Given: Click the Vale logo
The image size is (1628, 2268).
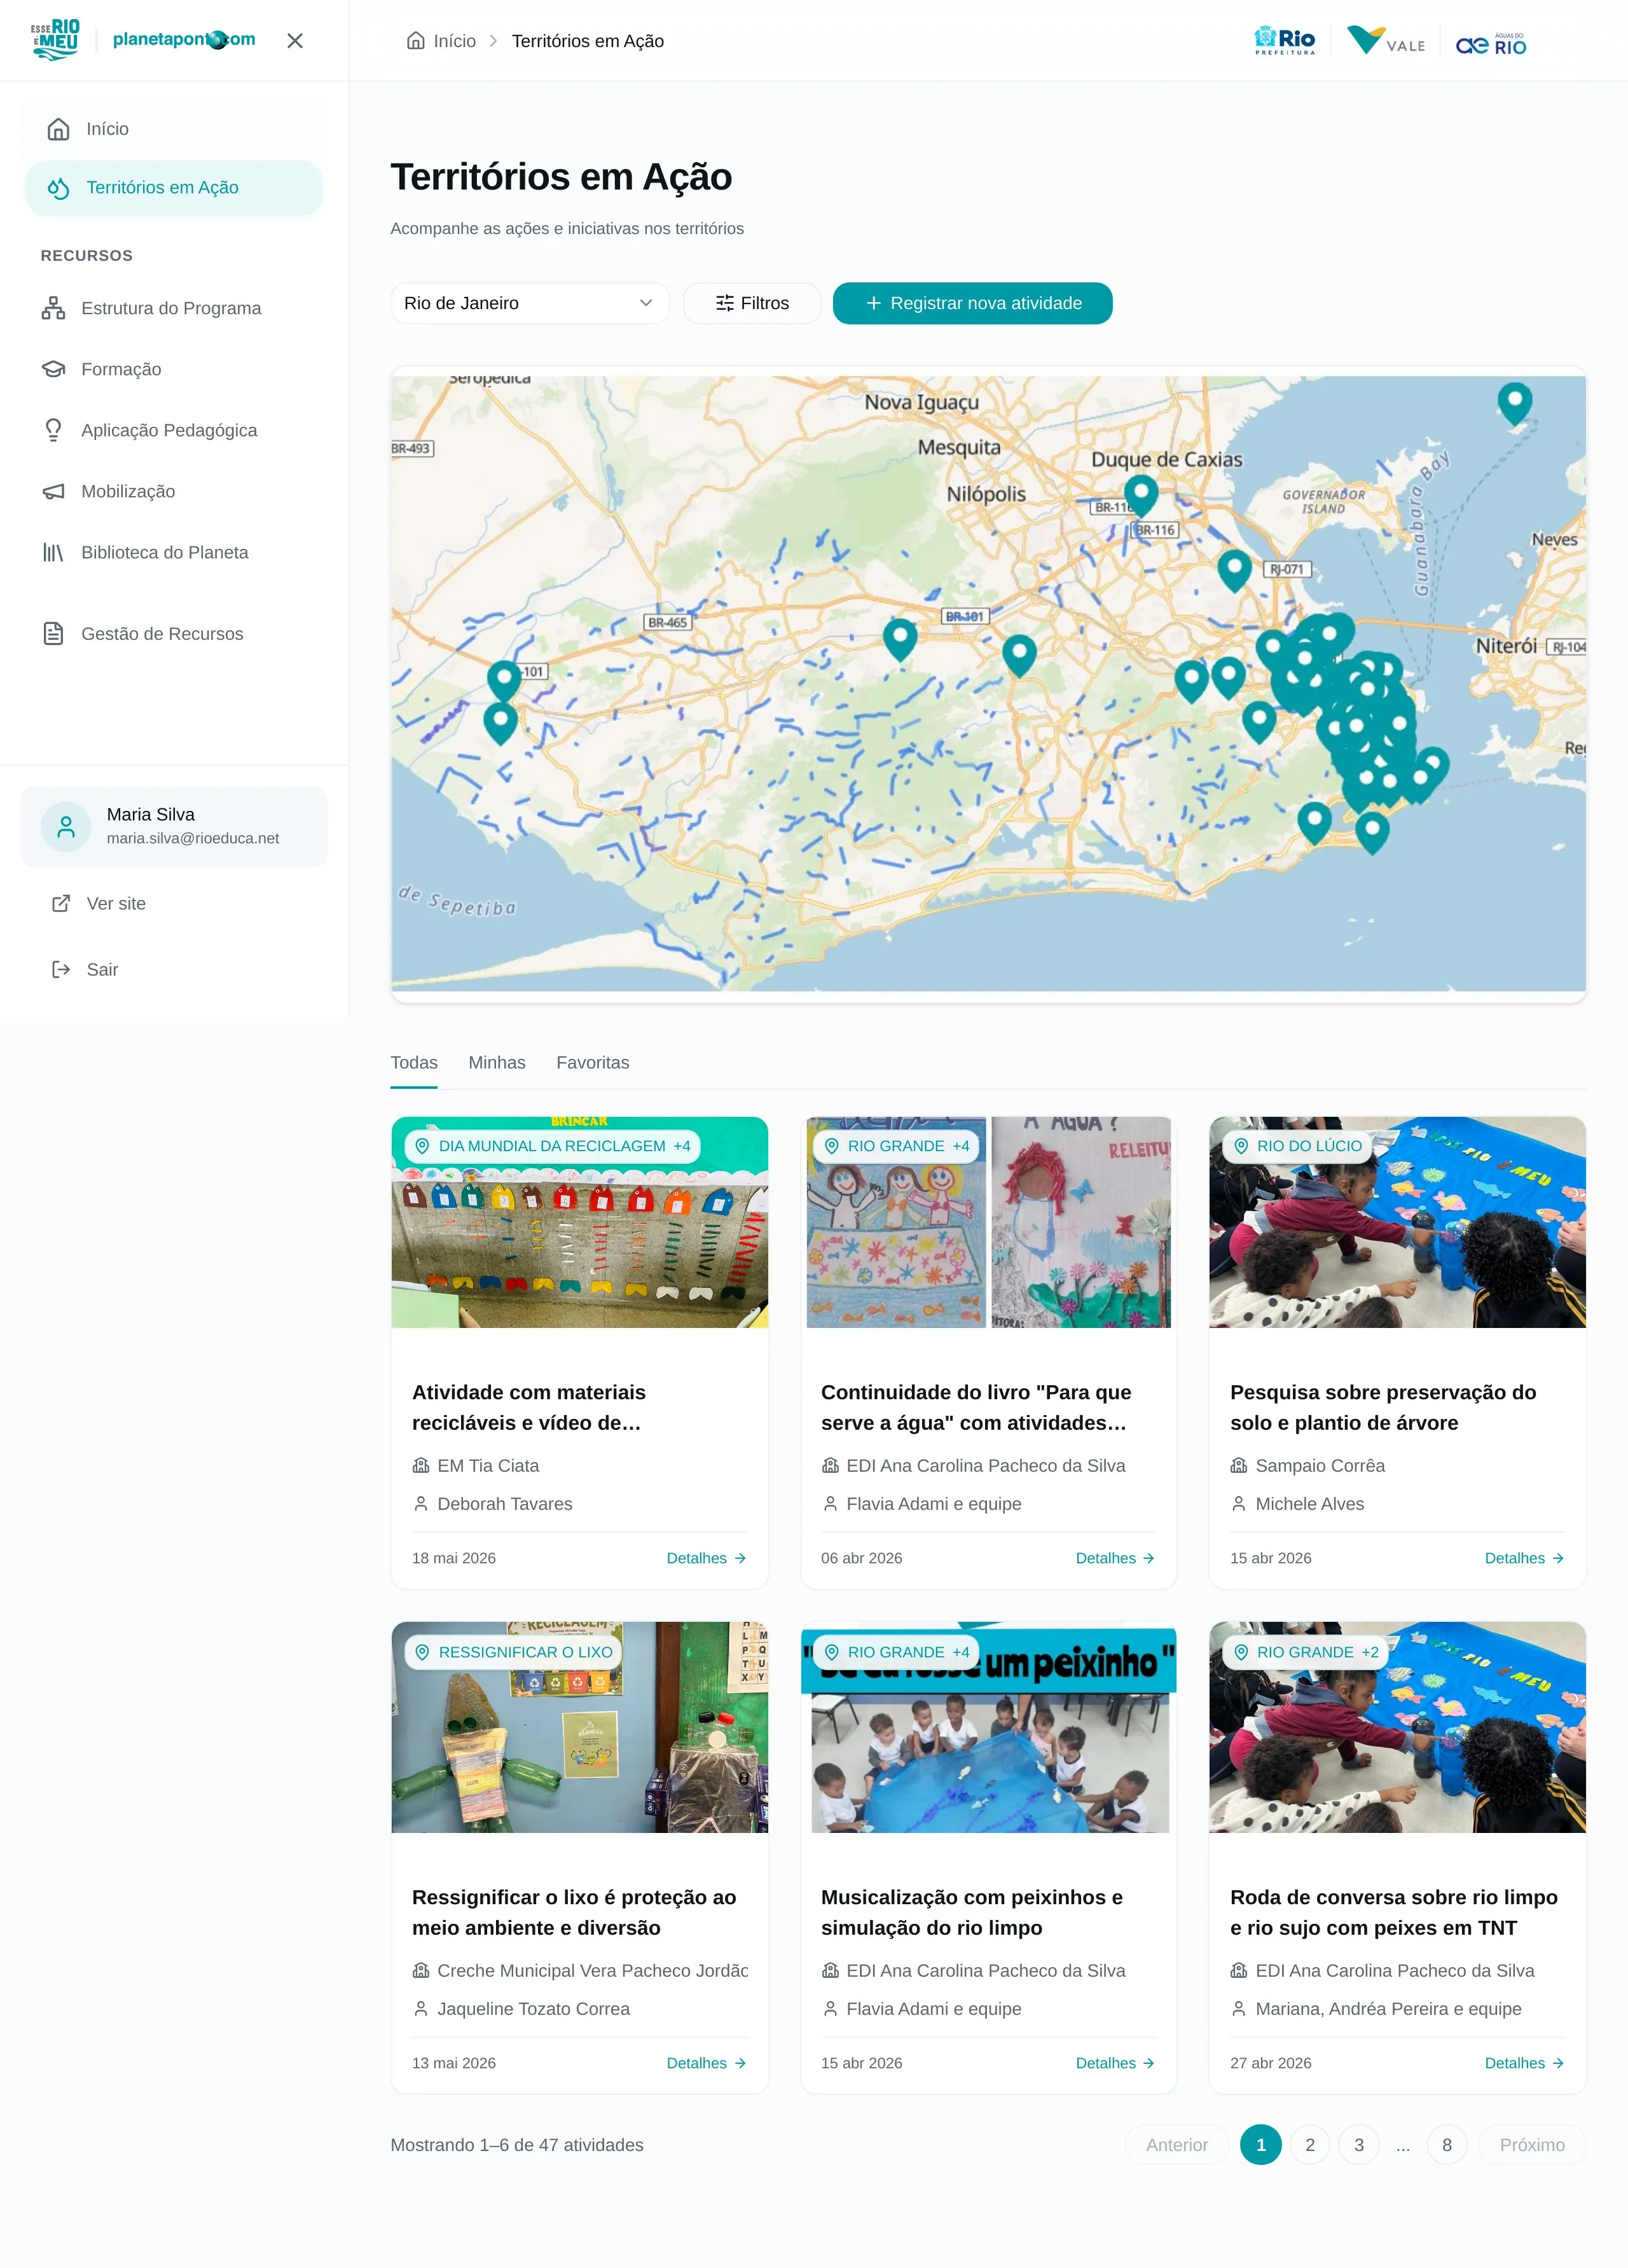Looking at the screenshot, I should click(x=1386, y=41).
